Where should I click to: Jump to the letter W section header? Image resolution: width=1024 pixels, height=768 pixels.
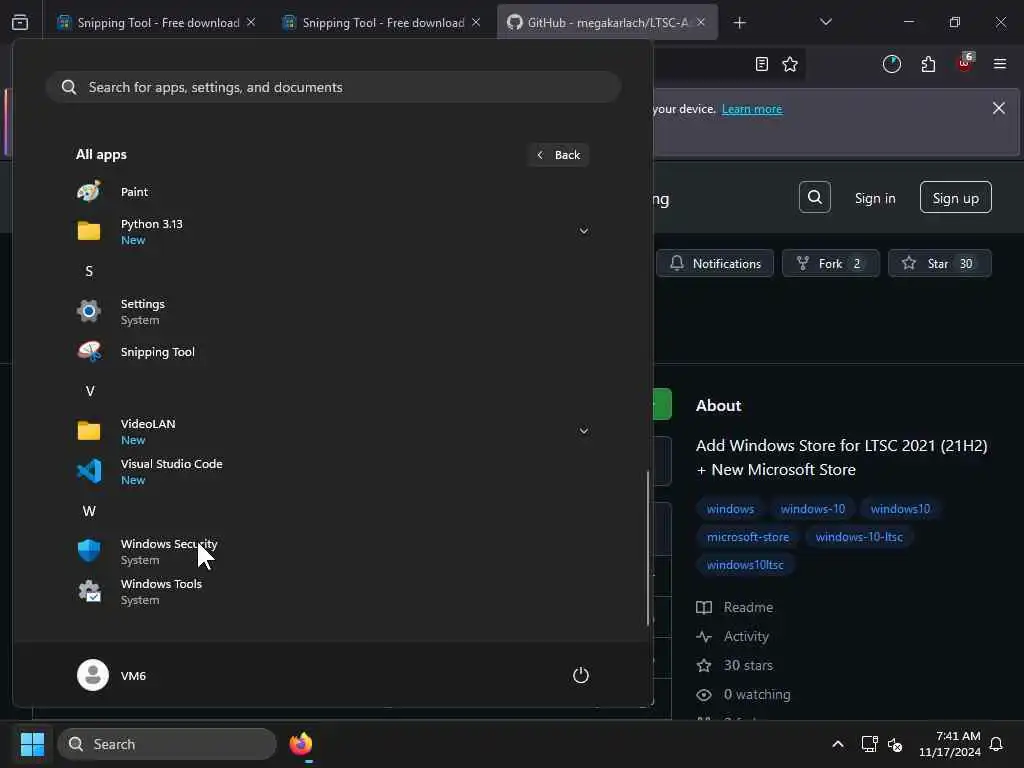[x=89, y=511]
